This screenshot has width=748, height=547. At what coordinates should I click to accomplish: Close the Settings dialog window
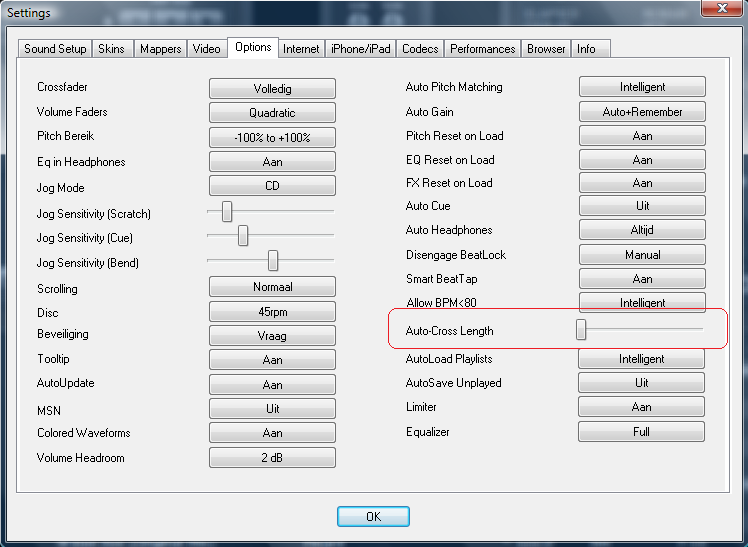coord(715,11)
